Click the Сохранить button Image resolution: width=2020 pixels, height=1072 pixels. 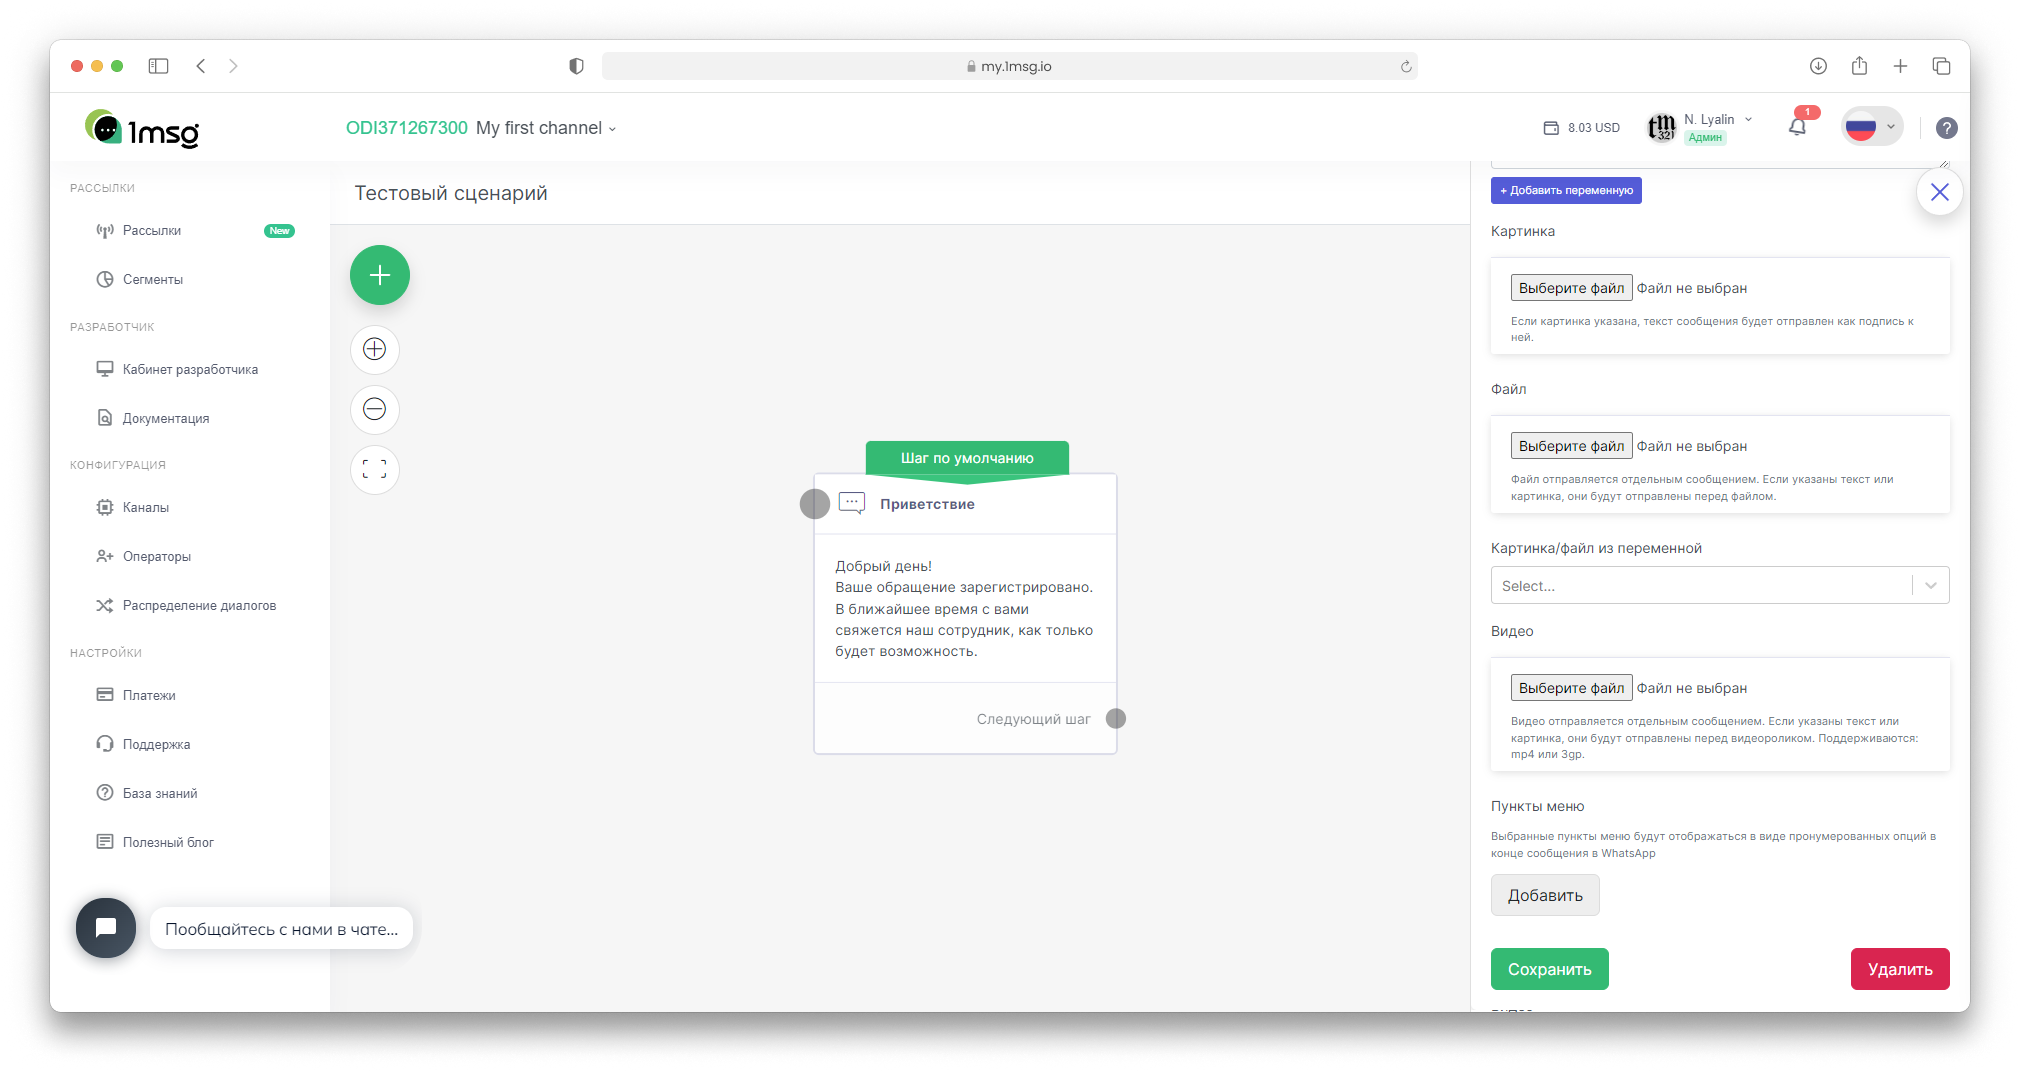(1549, 969)
